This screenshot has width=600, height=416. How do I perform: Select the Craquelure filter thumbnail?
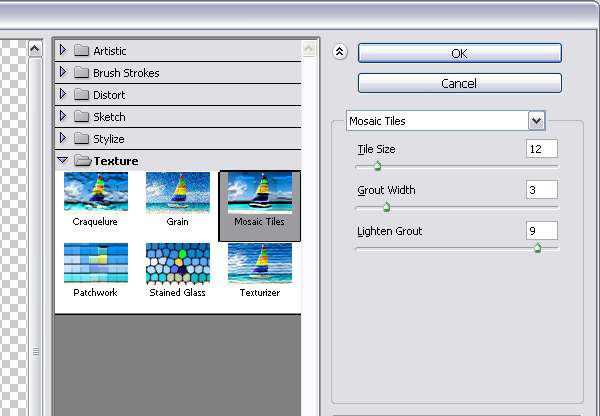click(x=96, y=192)
